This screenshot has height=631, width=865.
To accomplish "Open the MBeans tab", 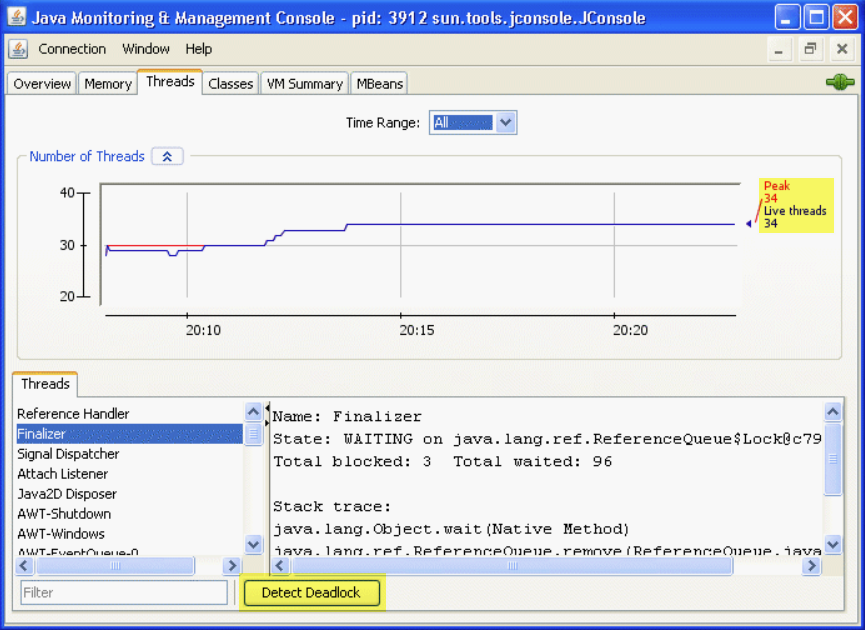I will (379, 84).
